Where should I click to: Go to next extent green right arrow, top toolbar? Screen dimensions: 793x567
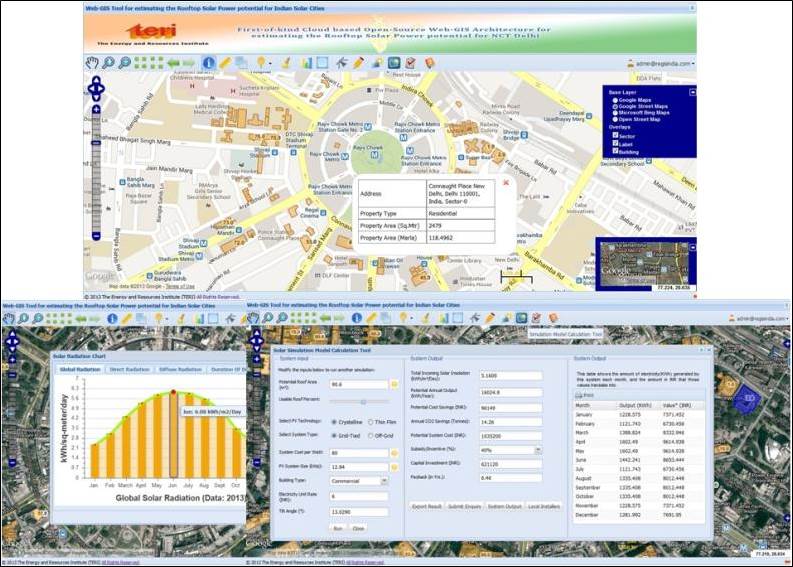(189, 63)
